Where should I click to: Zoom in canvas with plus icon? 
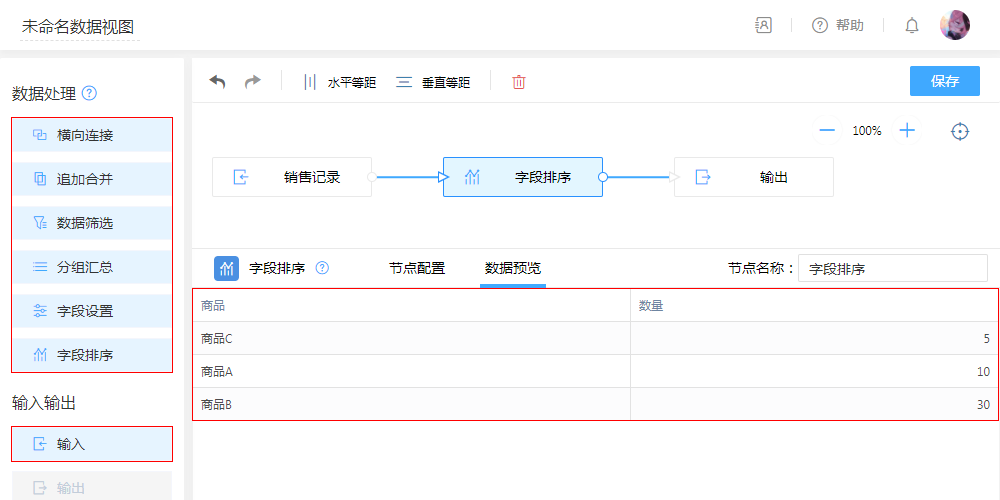(x=907, y=131)
